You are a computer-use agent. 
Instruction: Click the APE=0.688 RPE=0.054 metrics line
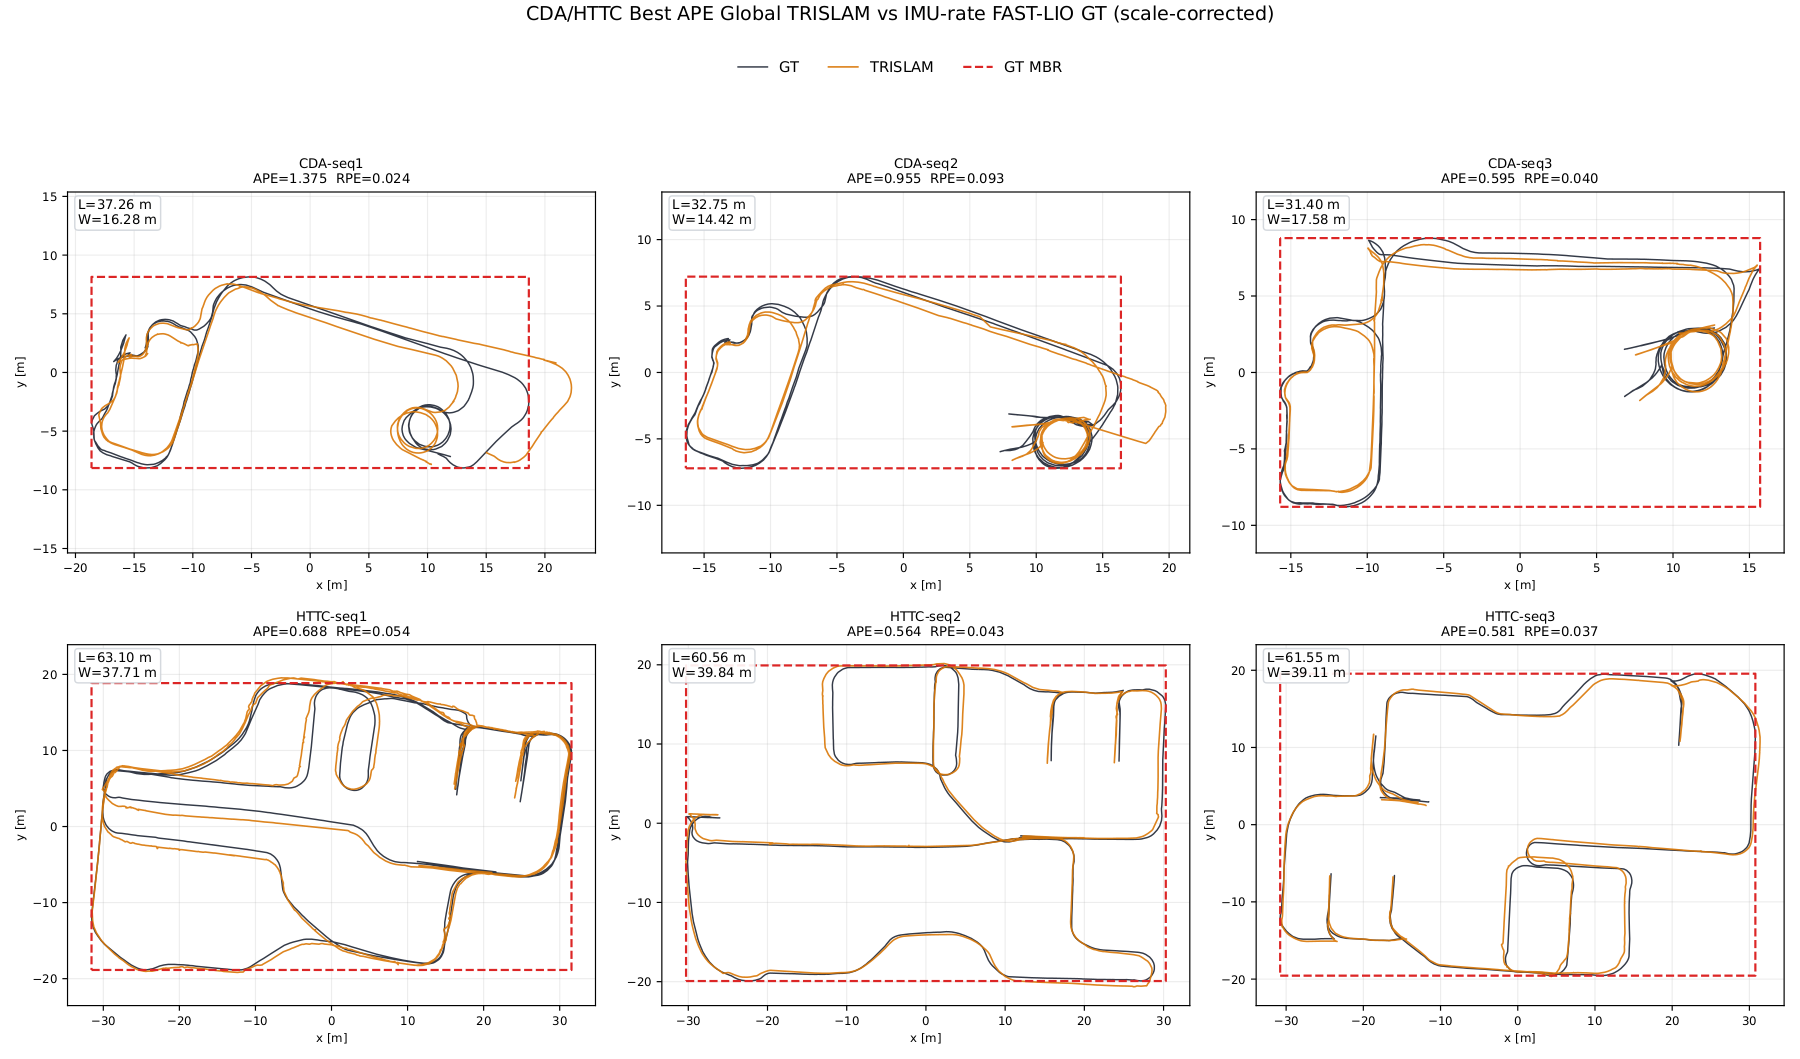(331, 632)
